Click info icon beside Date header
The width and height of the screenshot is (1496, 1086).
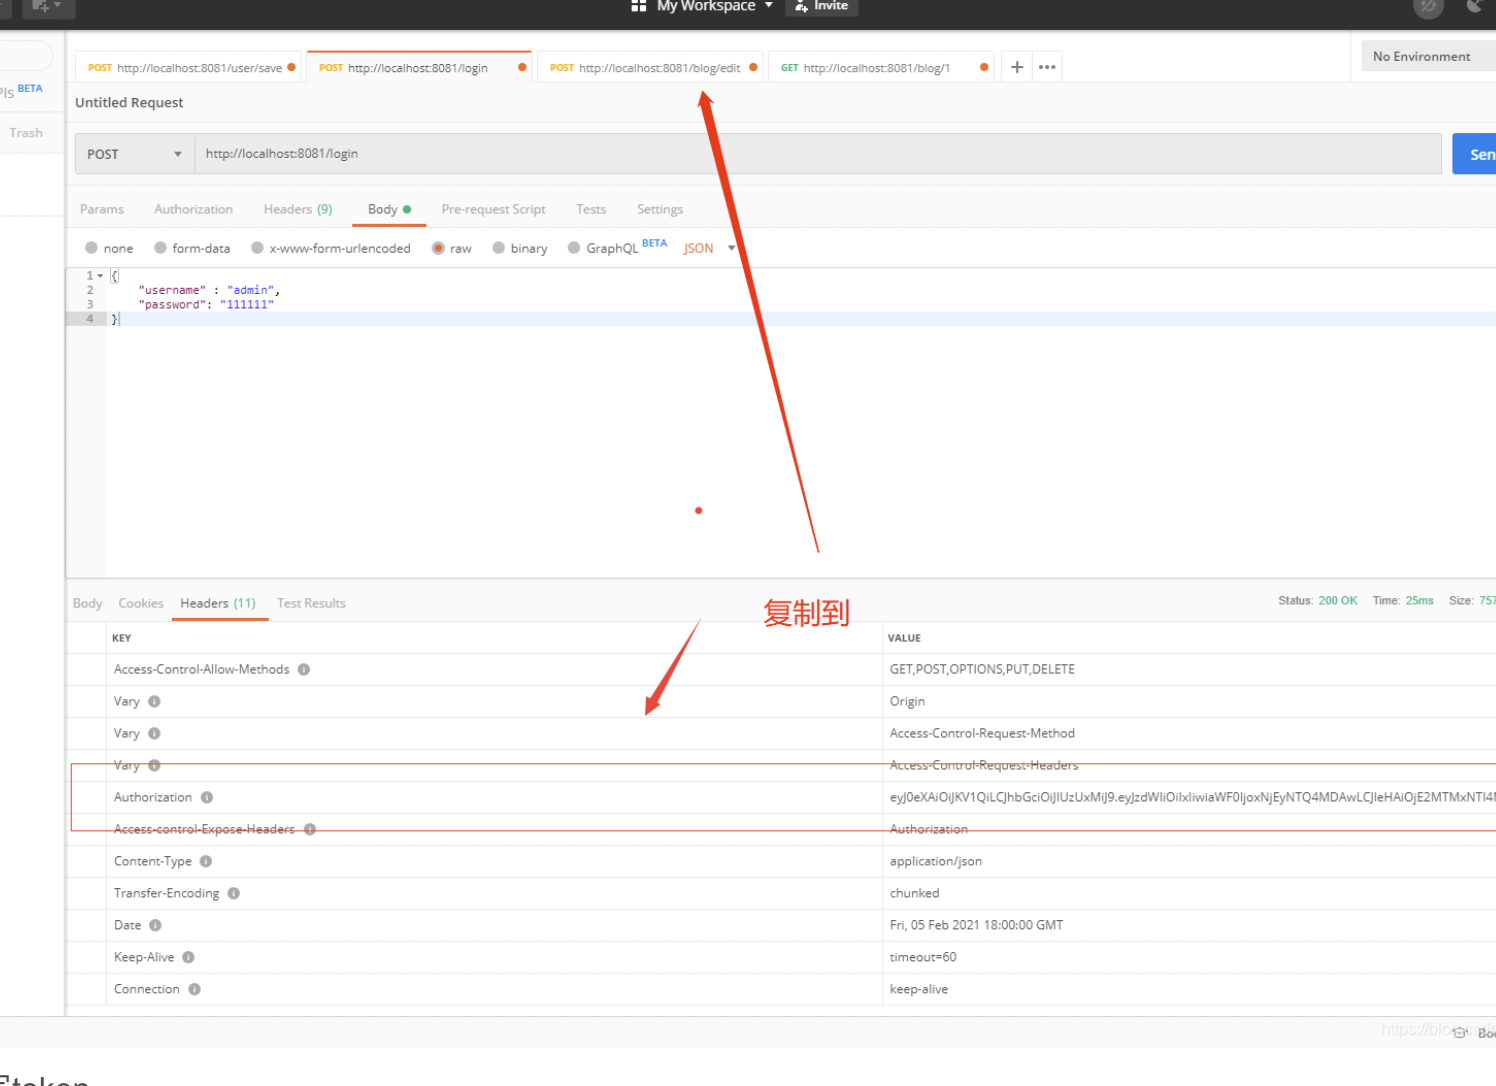tap(155, 925)
